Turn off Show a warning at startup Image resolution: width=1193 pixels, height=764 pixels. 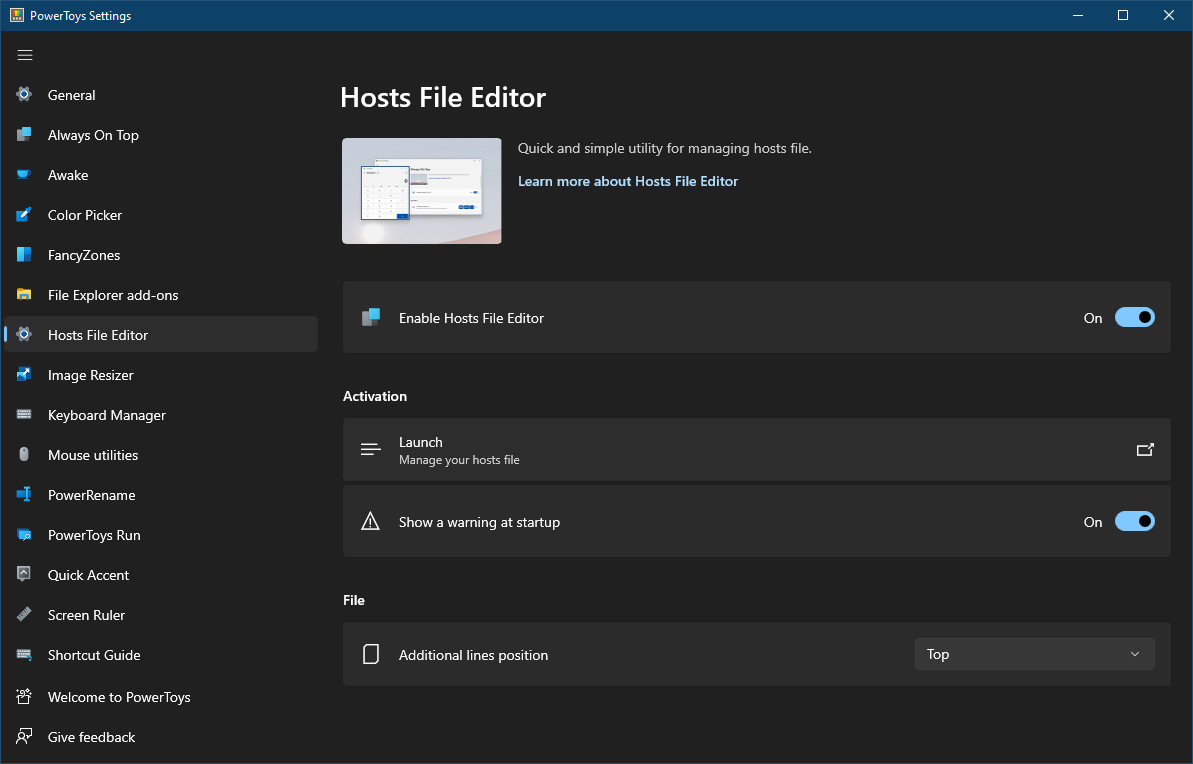pos(1134,522)
